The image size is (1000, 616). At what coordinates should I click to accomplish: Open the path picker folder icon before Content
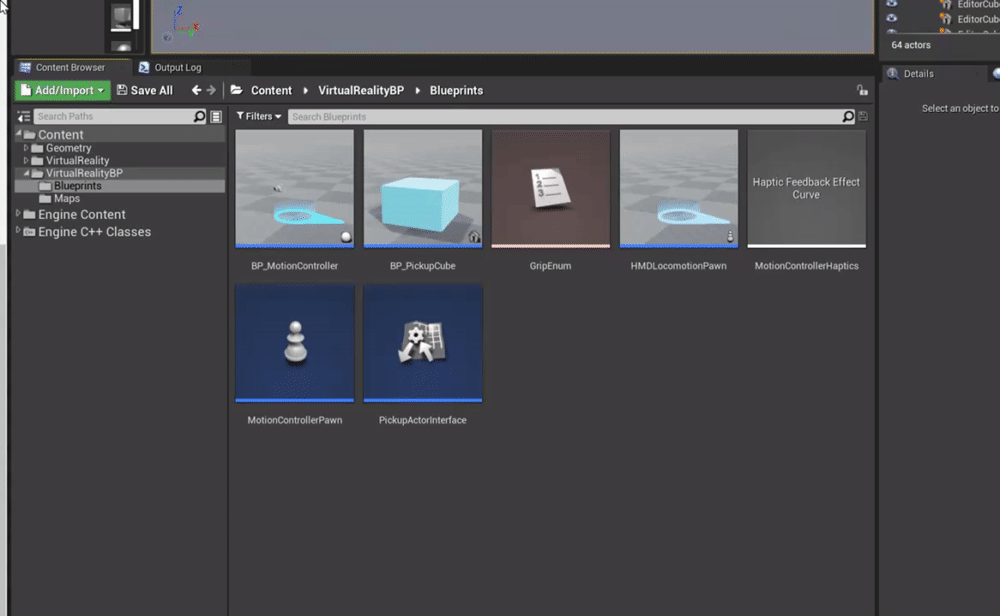(x=237, y=91)
